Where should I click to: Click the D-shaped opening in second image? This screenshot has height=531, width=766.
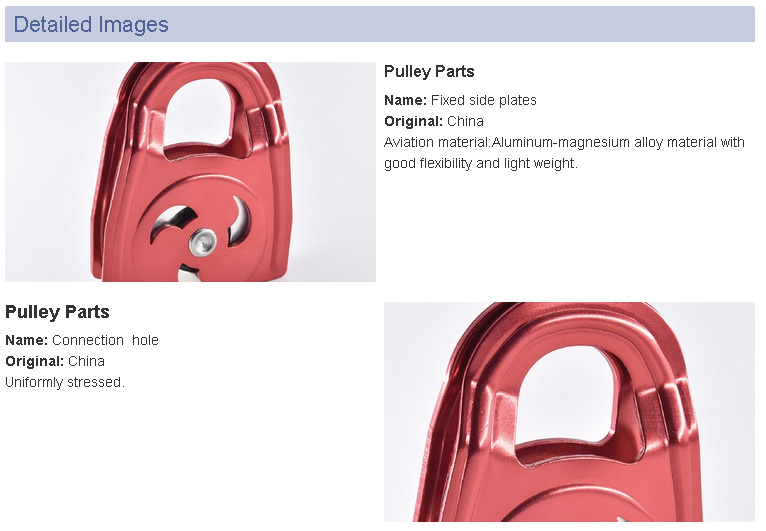(x=567, y=398)
